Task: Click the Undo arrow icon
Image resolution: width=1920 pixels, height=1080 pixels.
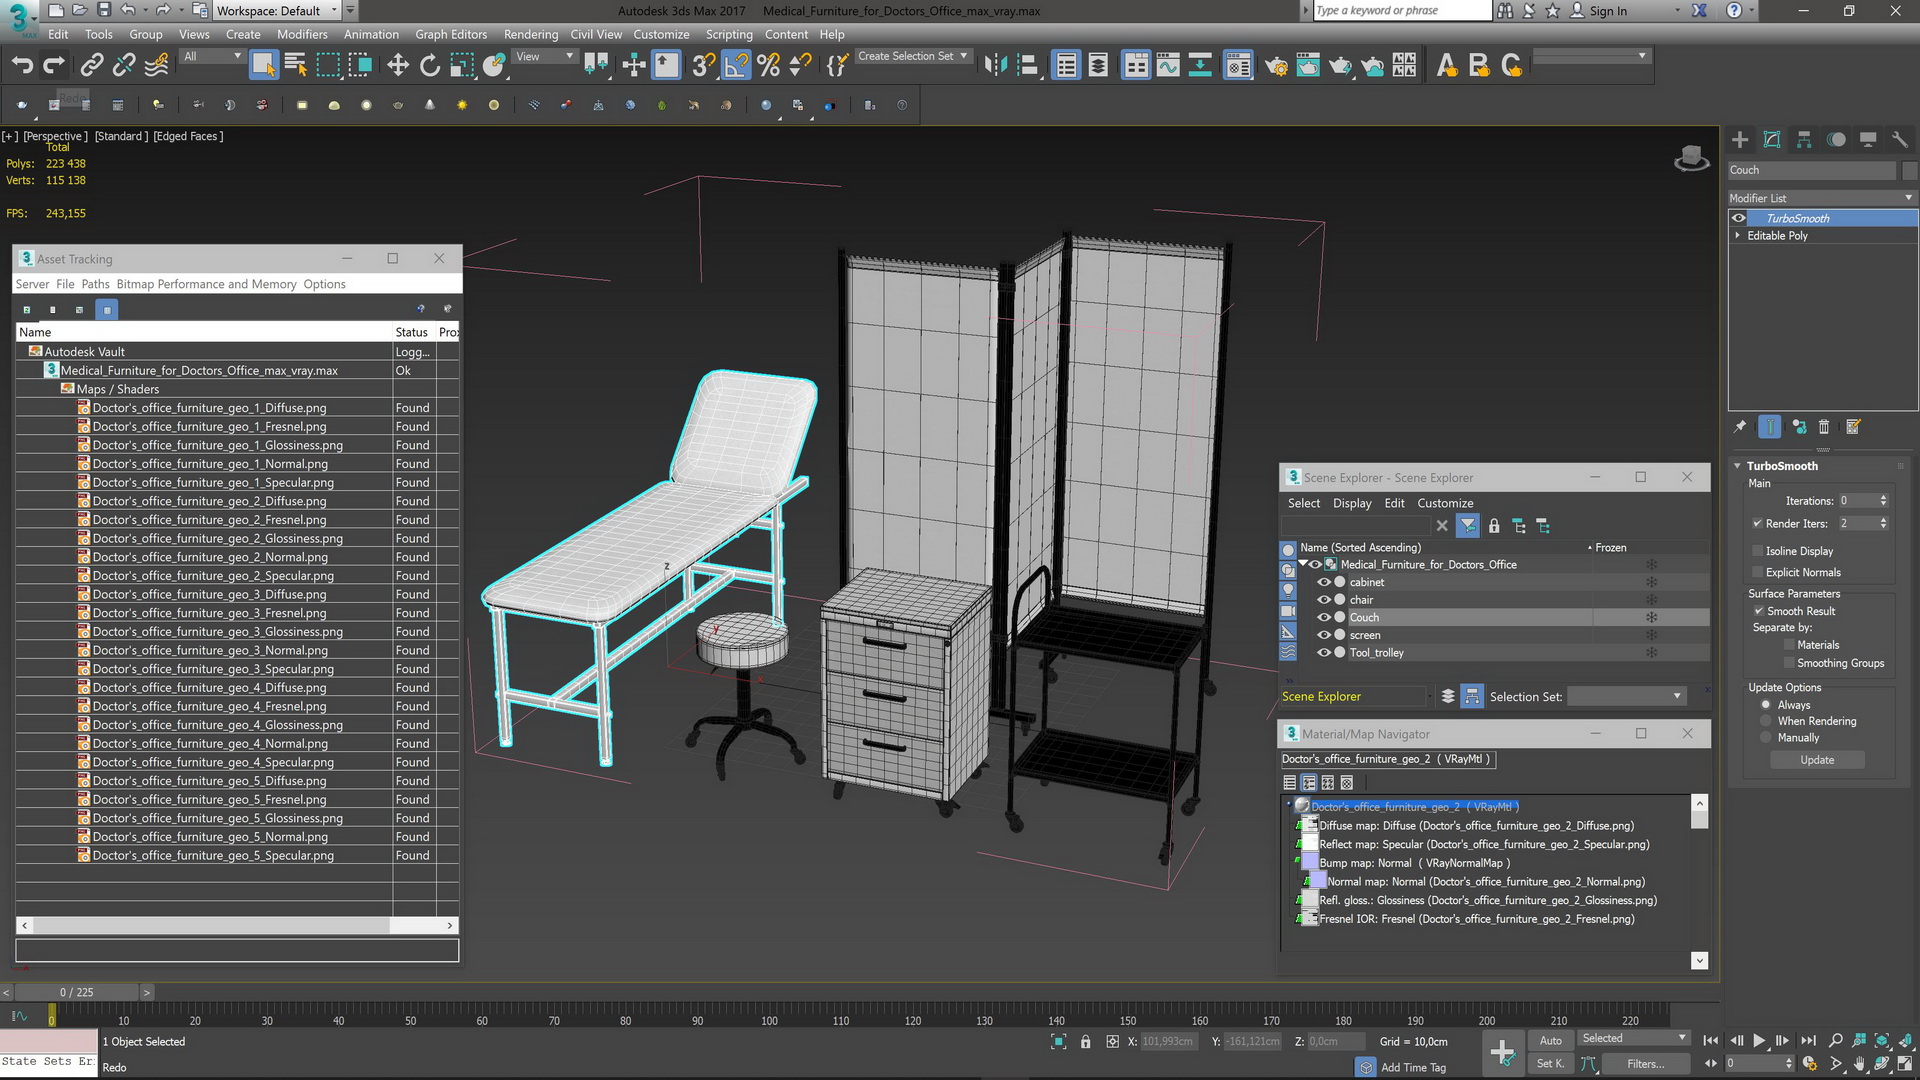Action: 22,66
